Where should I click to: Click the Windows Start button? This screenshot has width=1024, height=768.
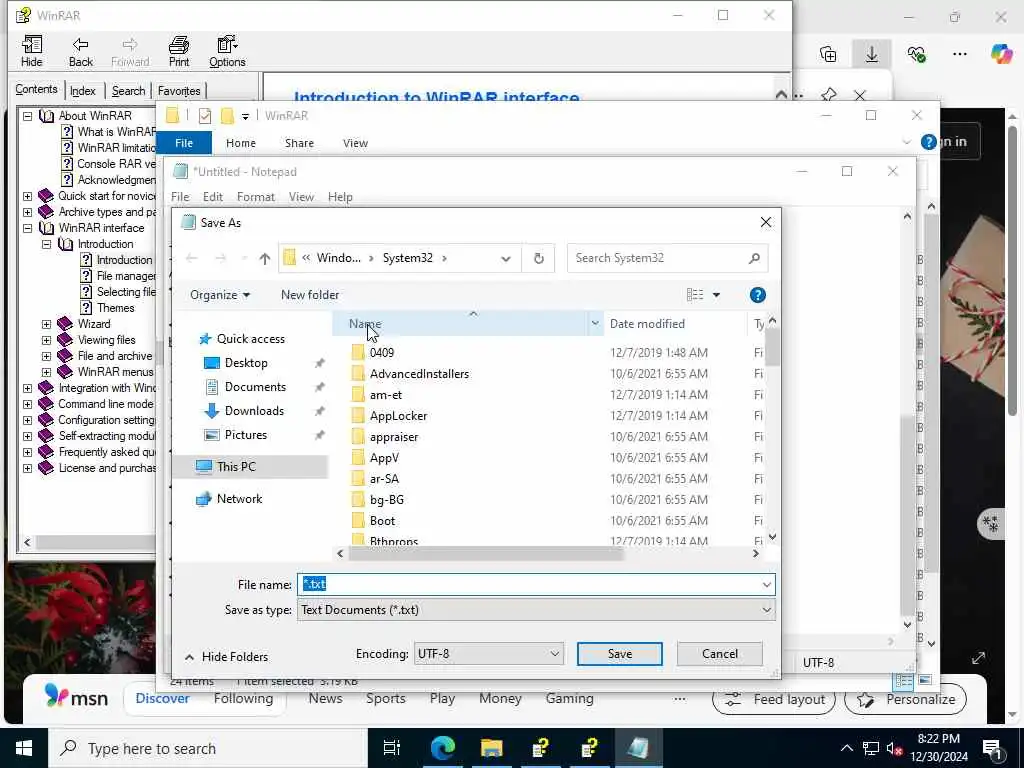tap(24, 748)
